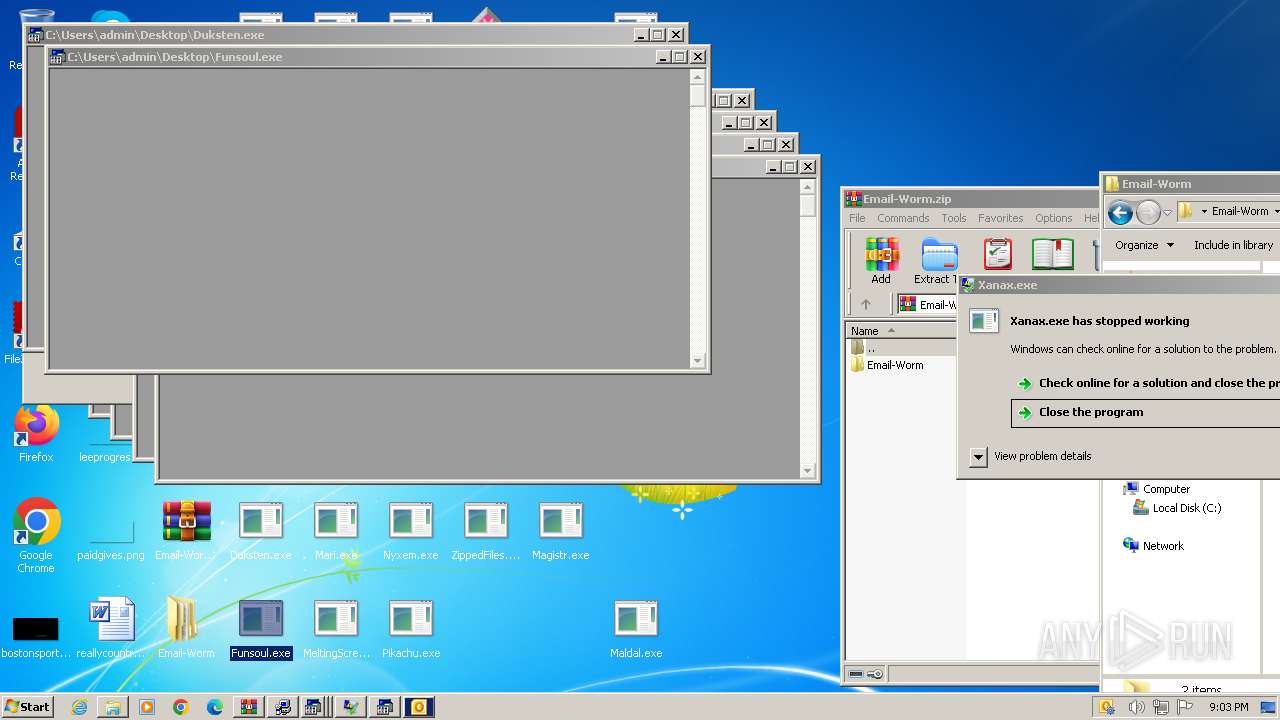Viewport: 1280px width, 720px height.
Task: Select the reallycountr... Word document icon
Action: tap(111, 629)
